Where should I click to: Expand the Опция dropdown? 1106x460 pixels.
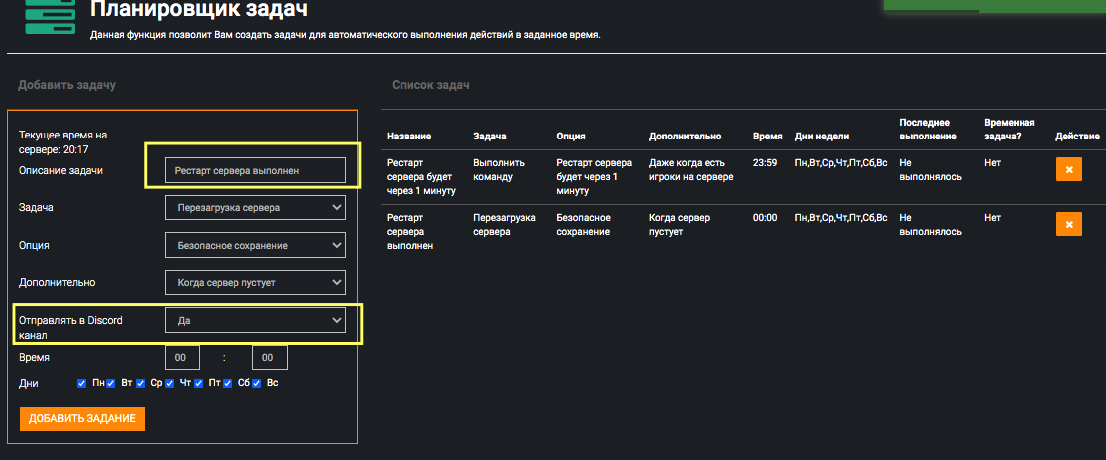click(x=255, y=245)
